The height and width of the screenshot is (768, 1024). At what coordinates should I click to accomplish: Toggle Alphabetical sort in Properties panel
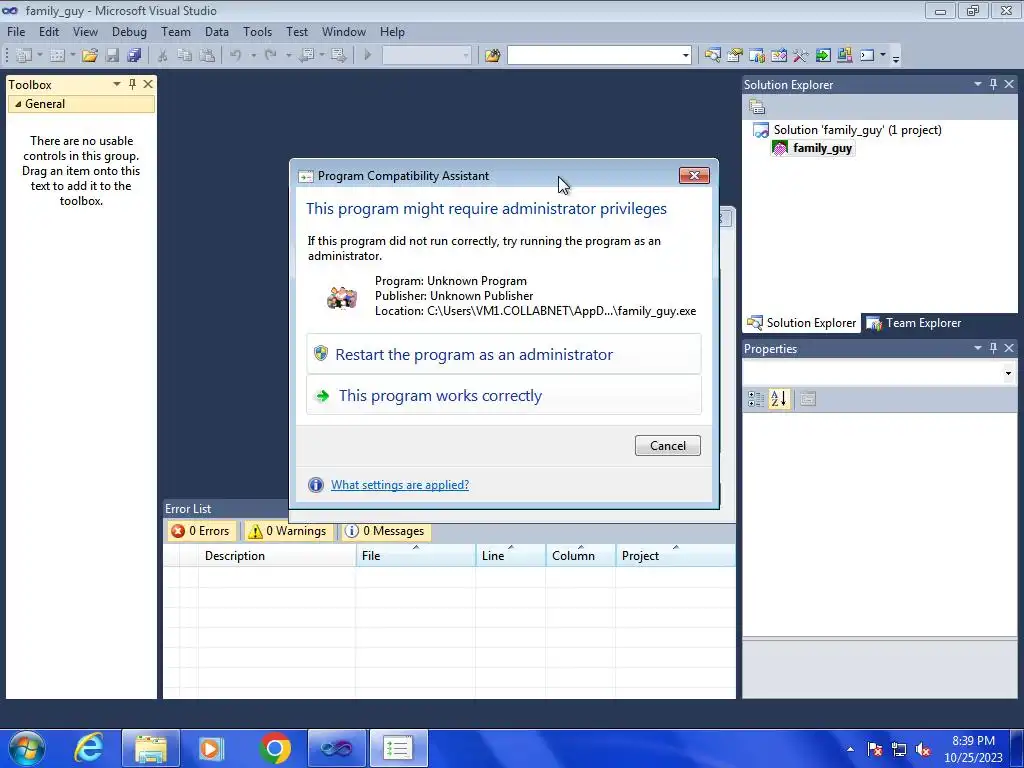[x=778, y=398]
